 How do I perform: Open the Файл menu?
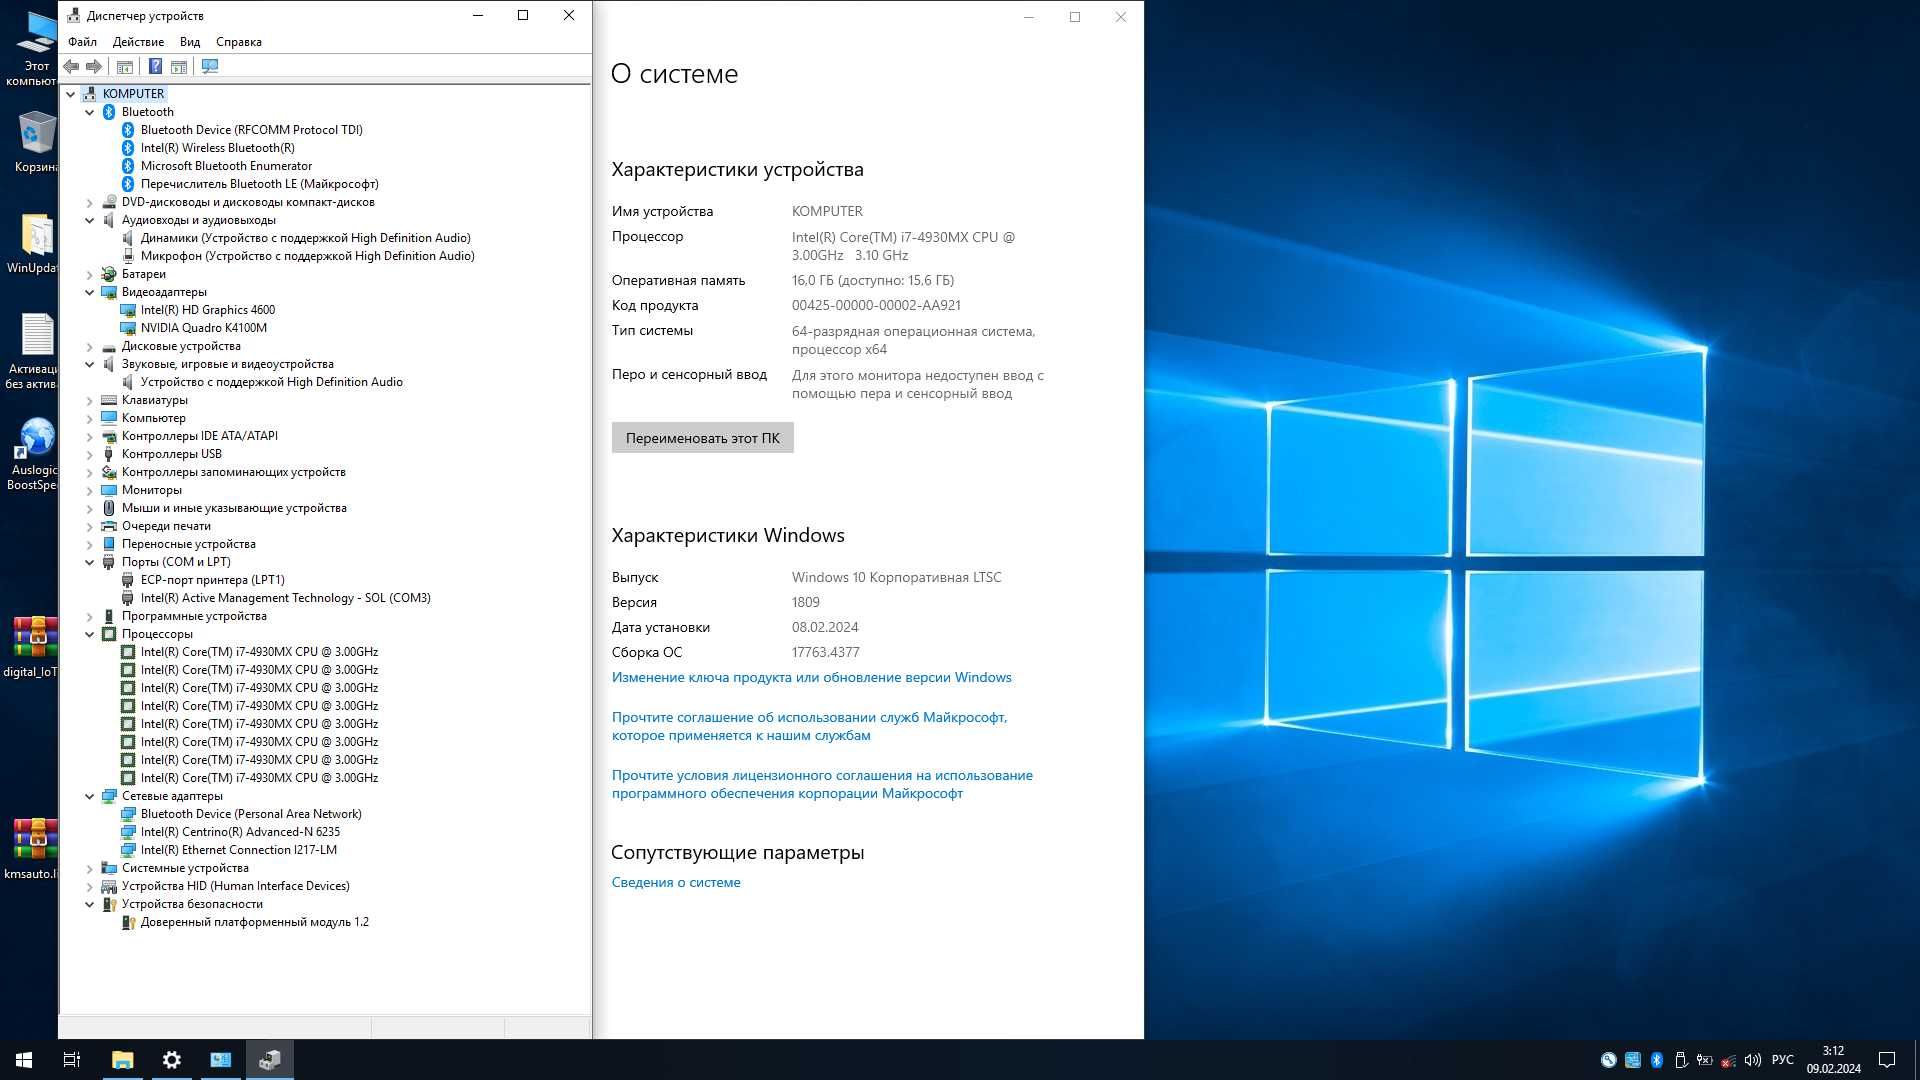(x=82, y=42)
